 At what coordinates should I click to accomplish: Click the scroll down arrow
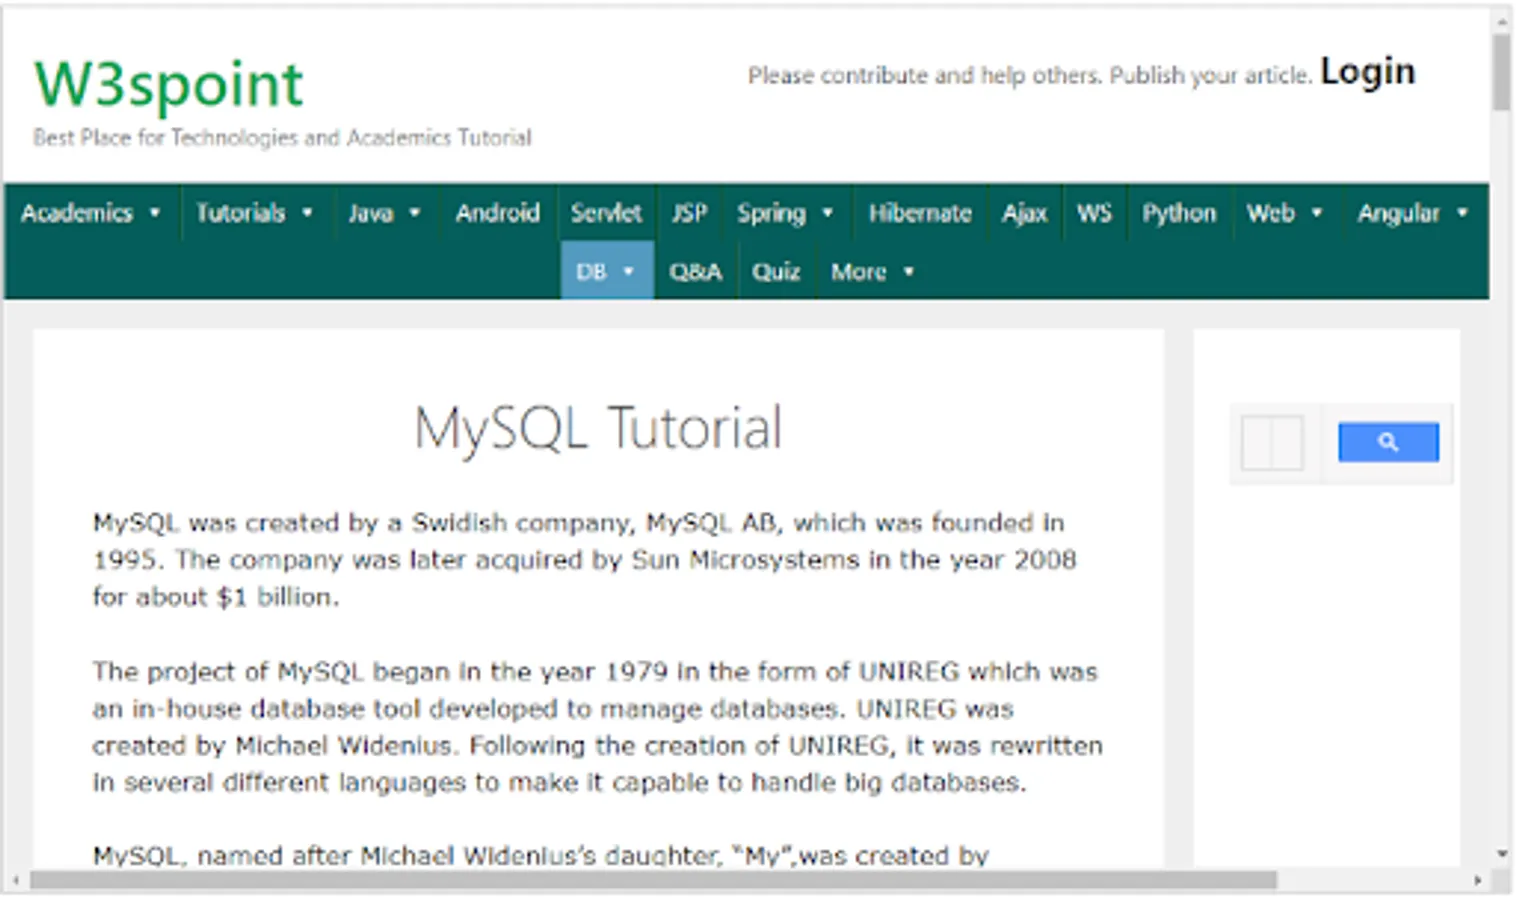(1501, 854)
